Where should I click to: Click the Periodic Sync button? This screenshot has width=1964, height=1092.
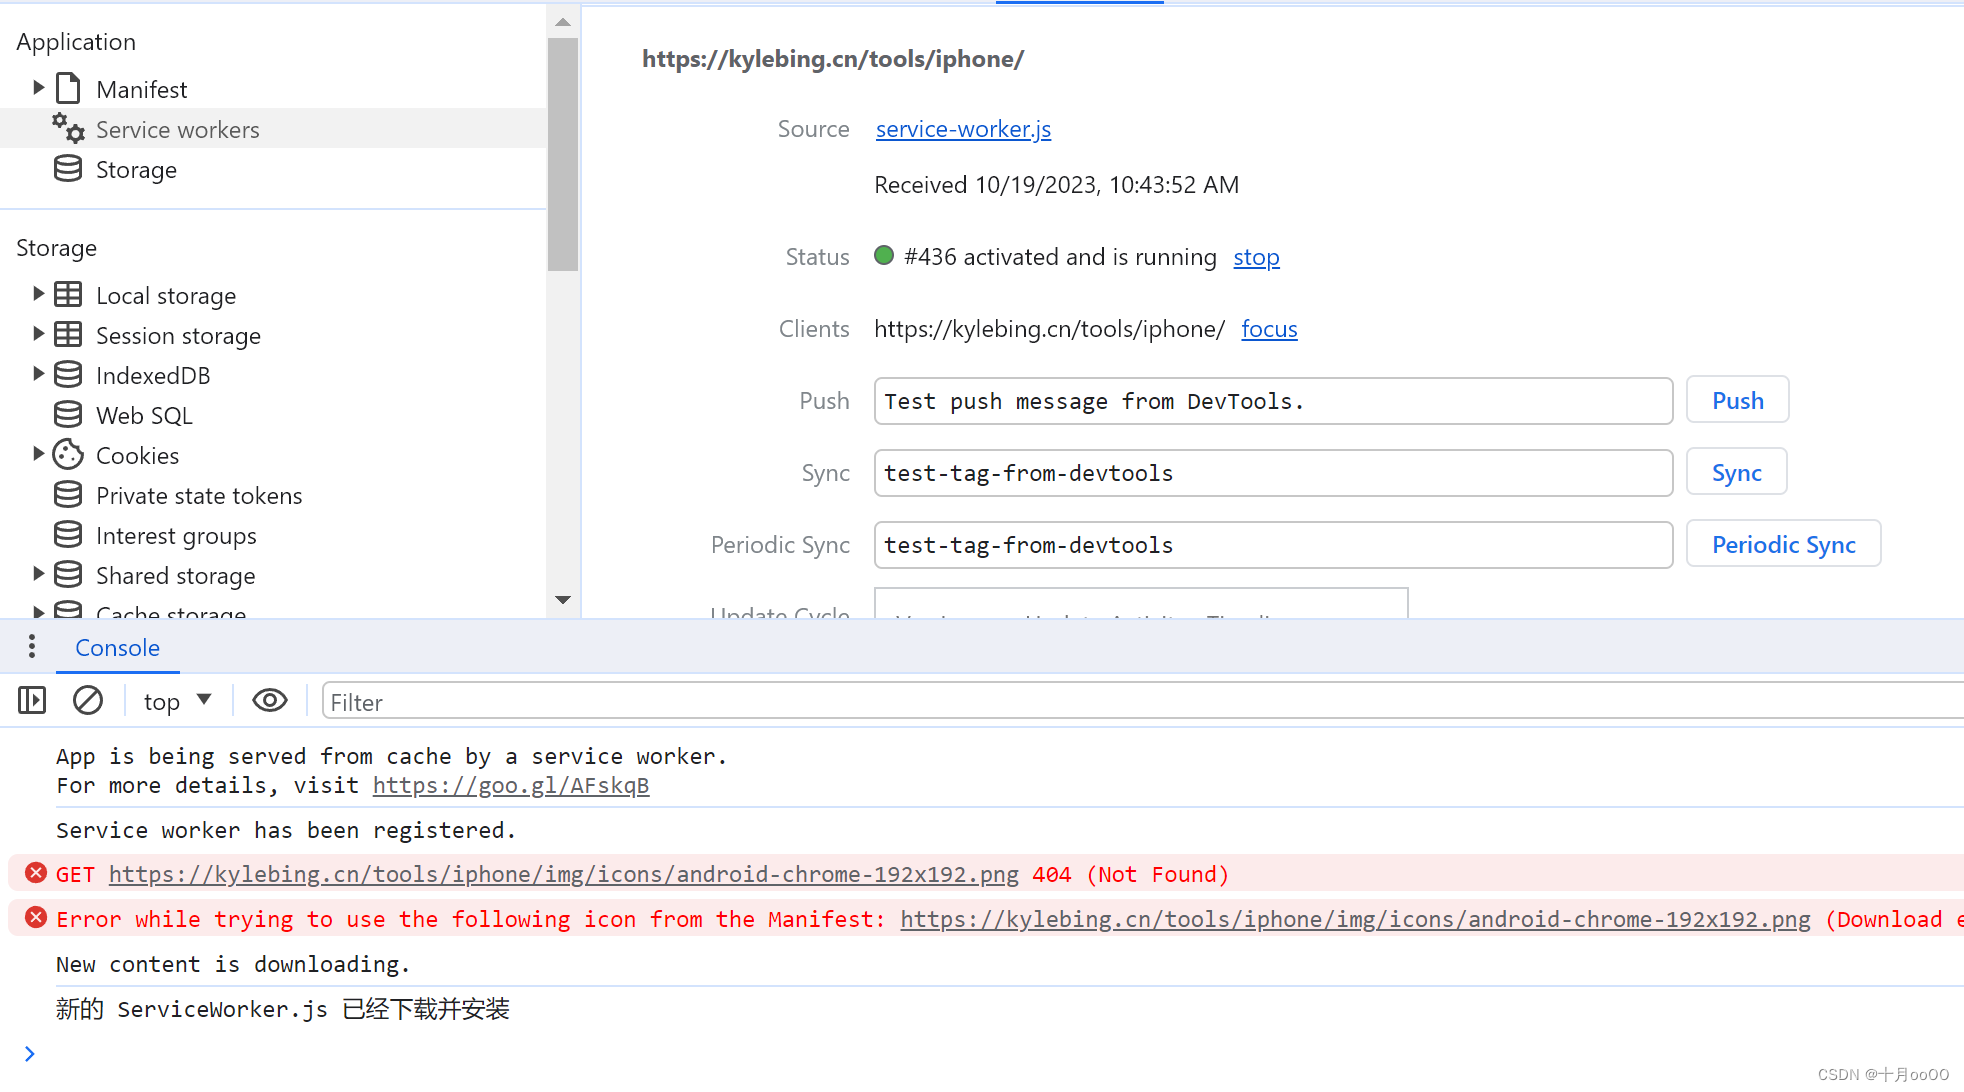pyautogui.click(x=1783, y=544)
